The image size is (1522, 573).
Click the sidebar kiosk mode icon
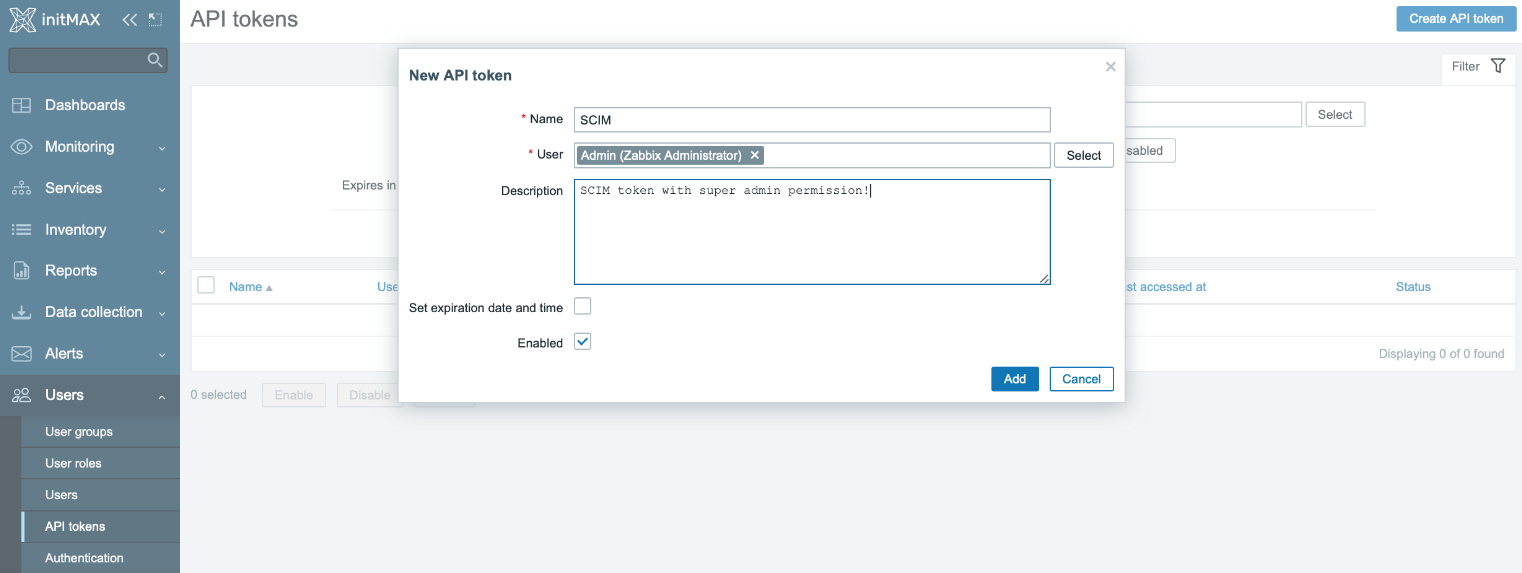coord(155,20)
